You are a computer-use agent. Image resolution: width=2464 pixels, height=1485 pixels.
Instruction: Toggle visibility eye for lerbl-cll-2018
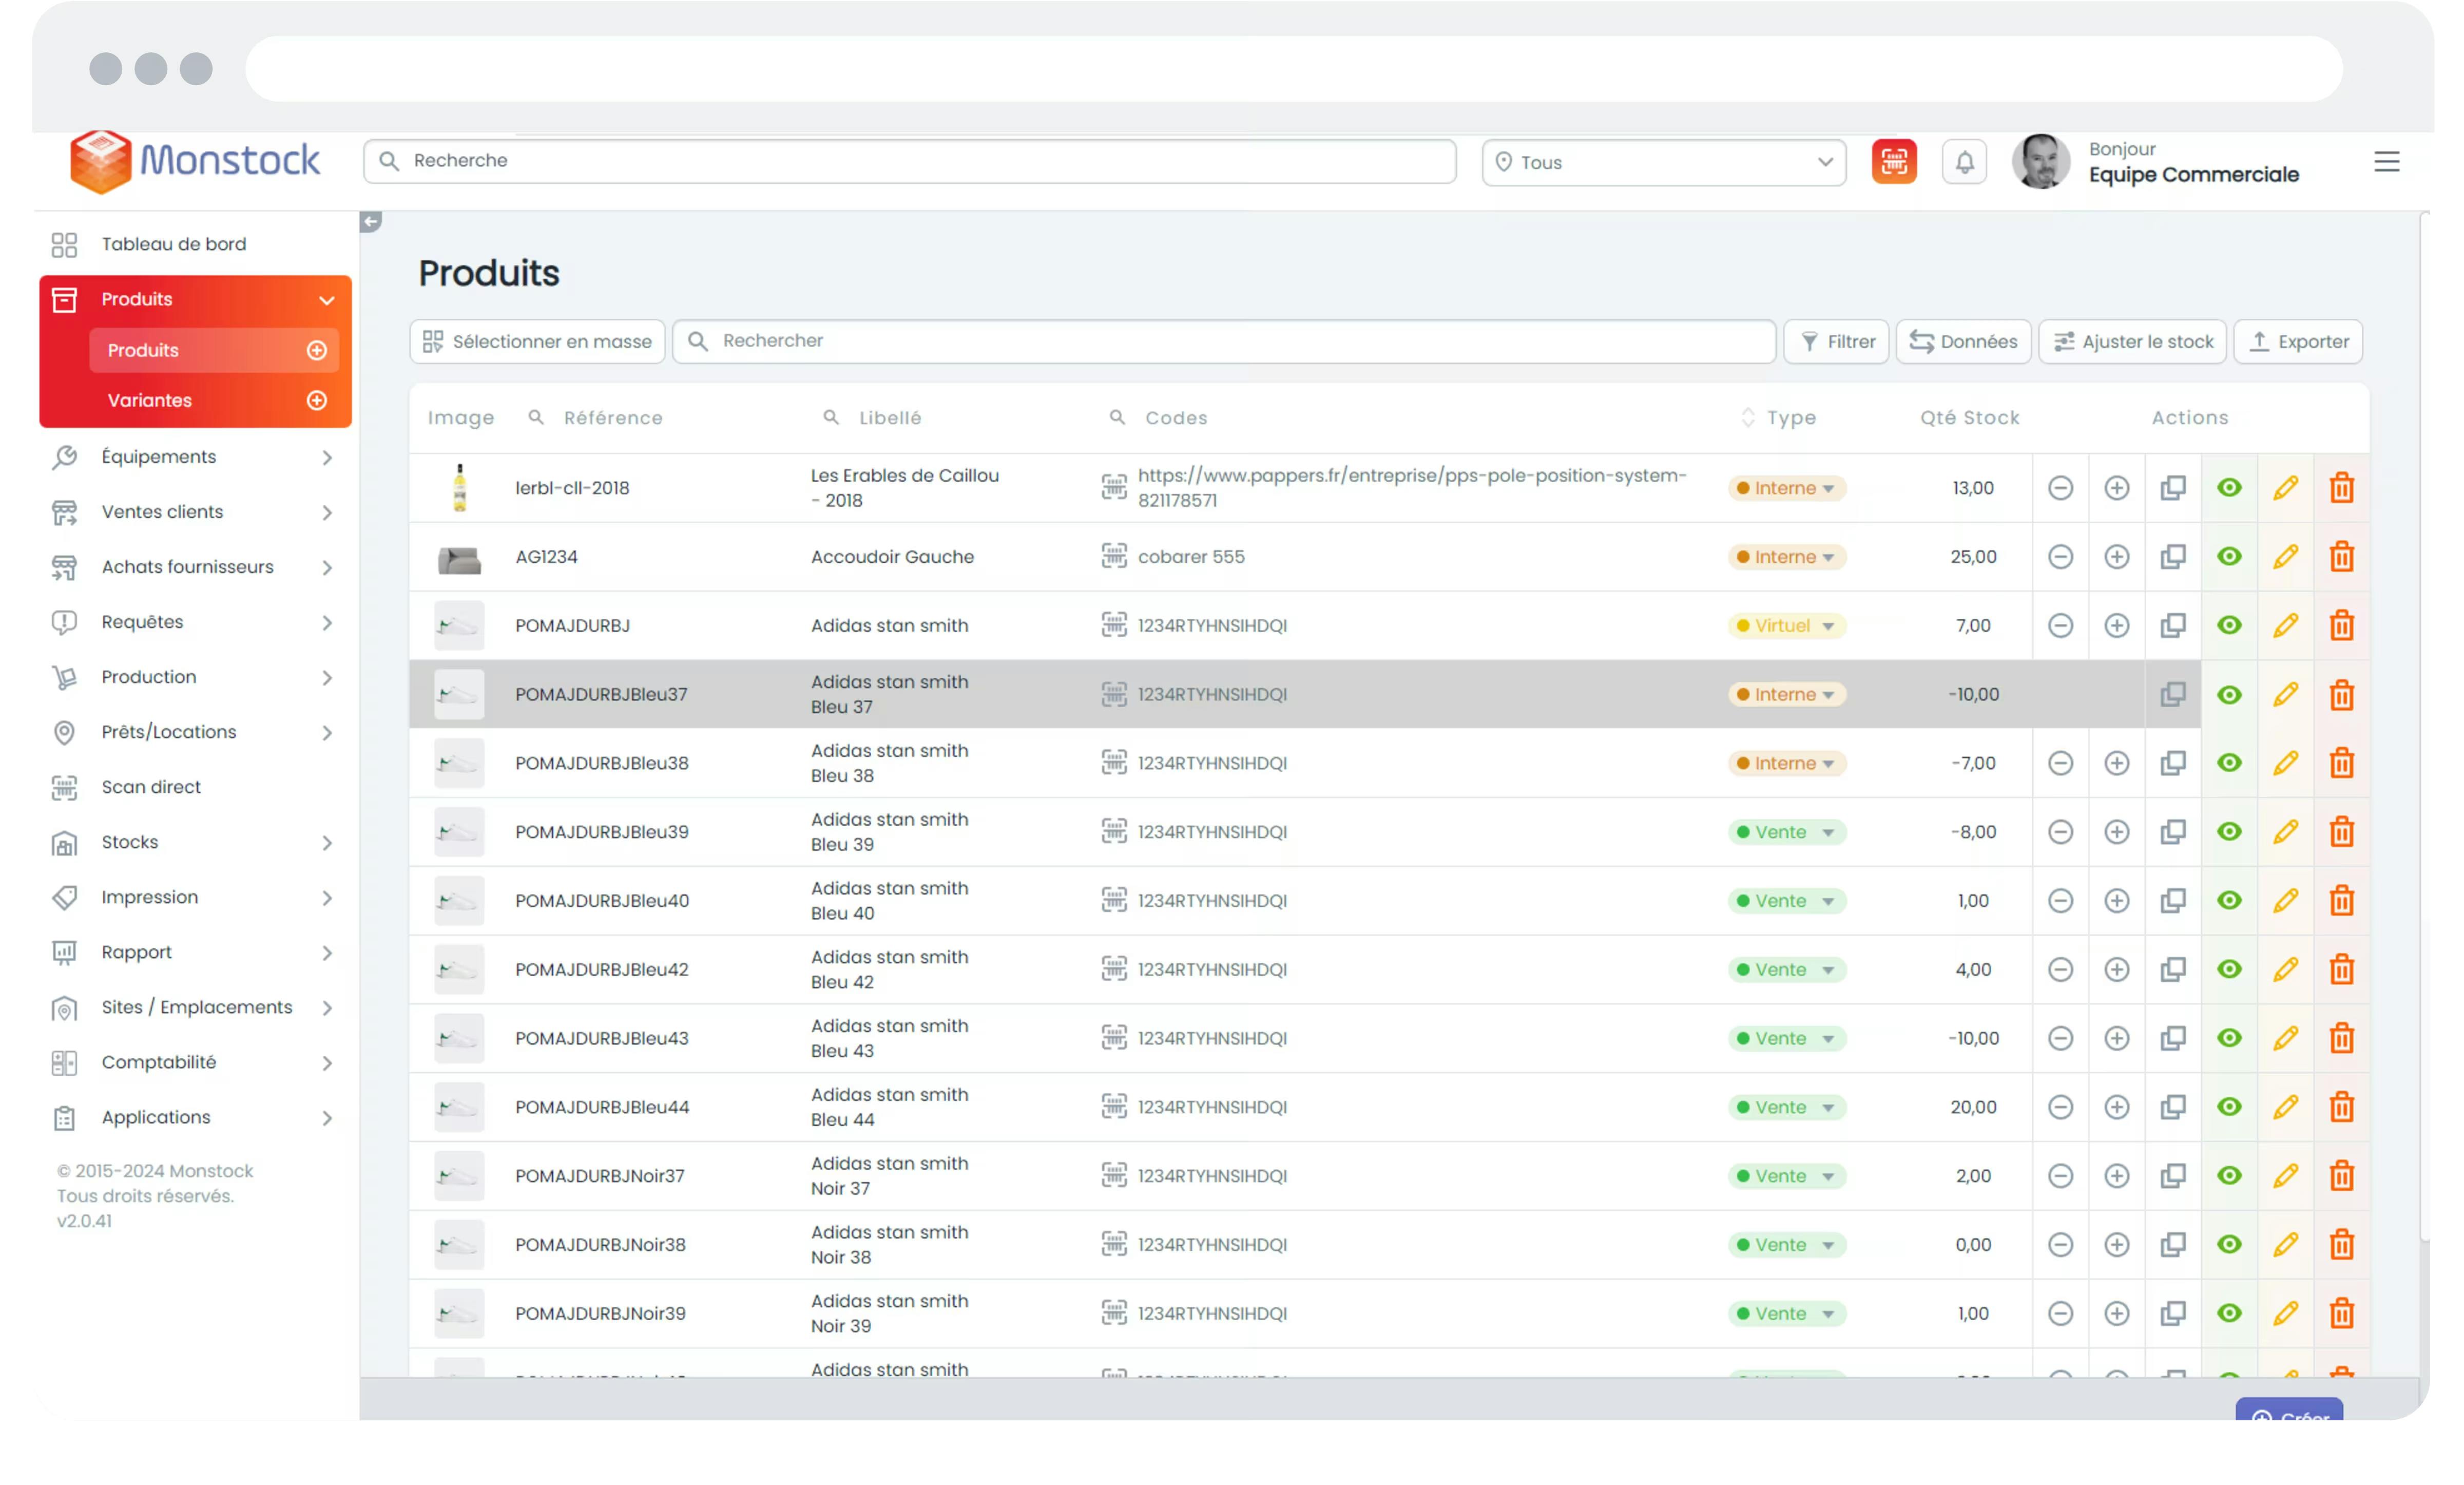coord(2228,488)
